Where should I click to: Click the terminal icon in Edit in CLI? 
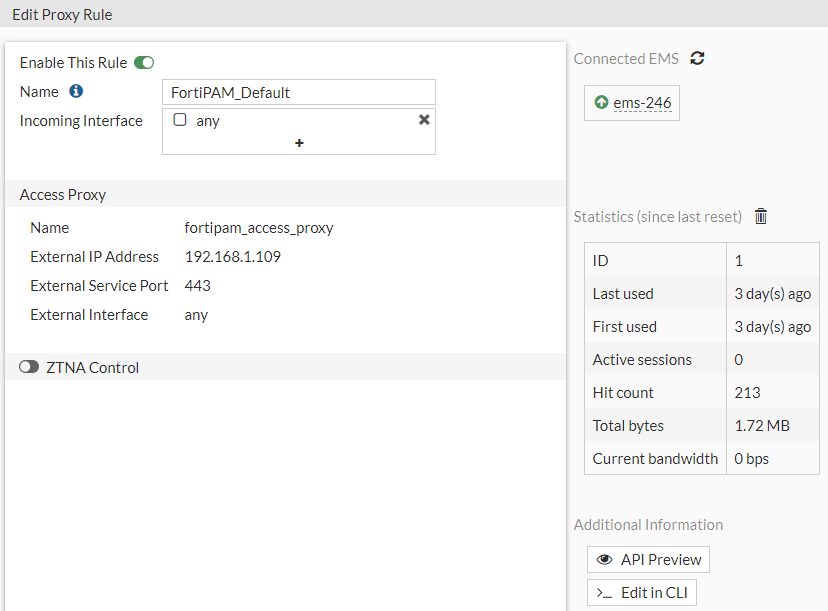(604, 592)
